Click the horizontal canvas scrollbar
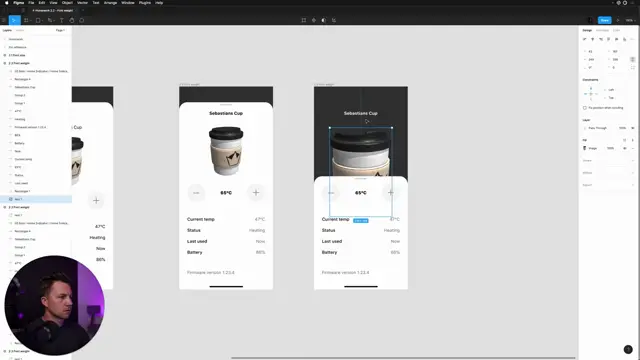640x360 pixels. click(x=403, y=358)
